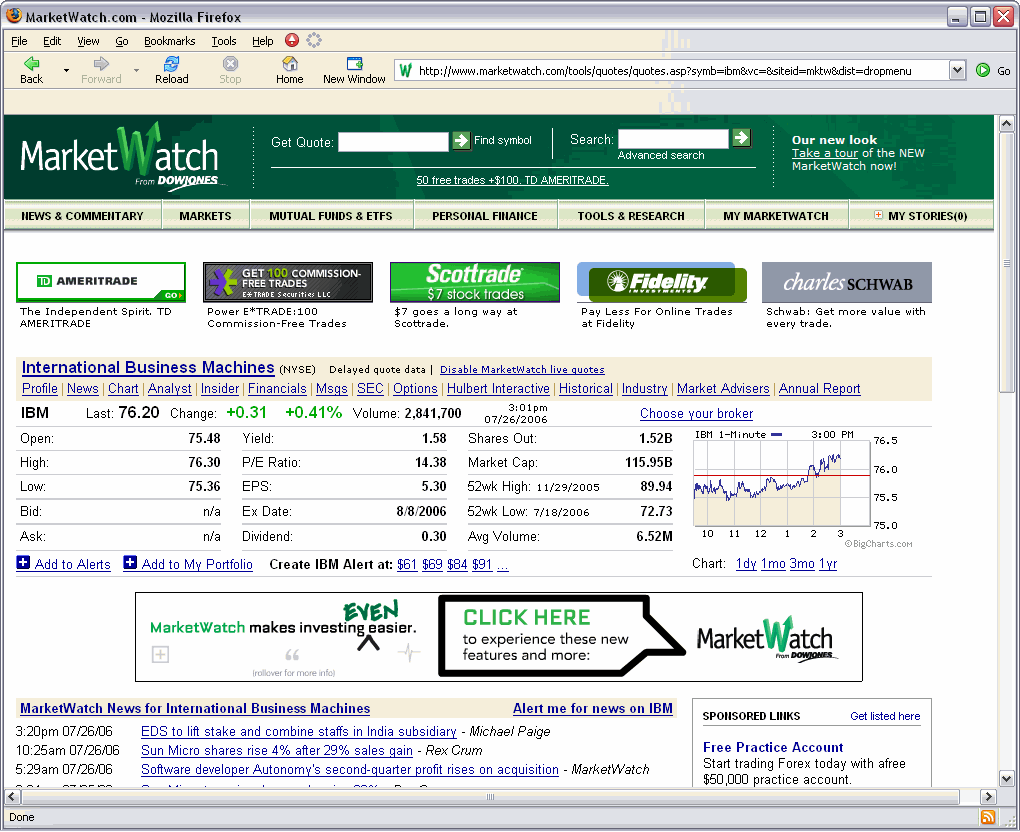Open the Bookmarks menu
The width and height of the screenshot is (1020, 832).
click(x=170, y=41)
